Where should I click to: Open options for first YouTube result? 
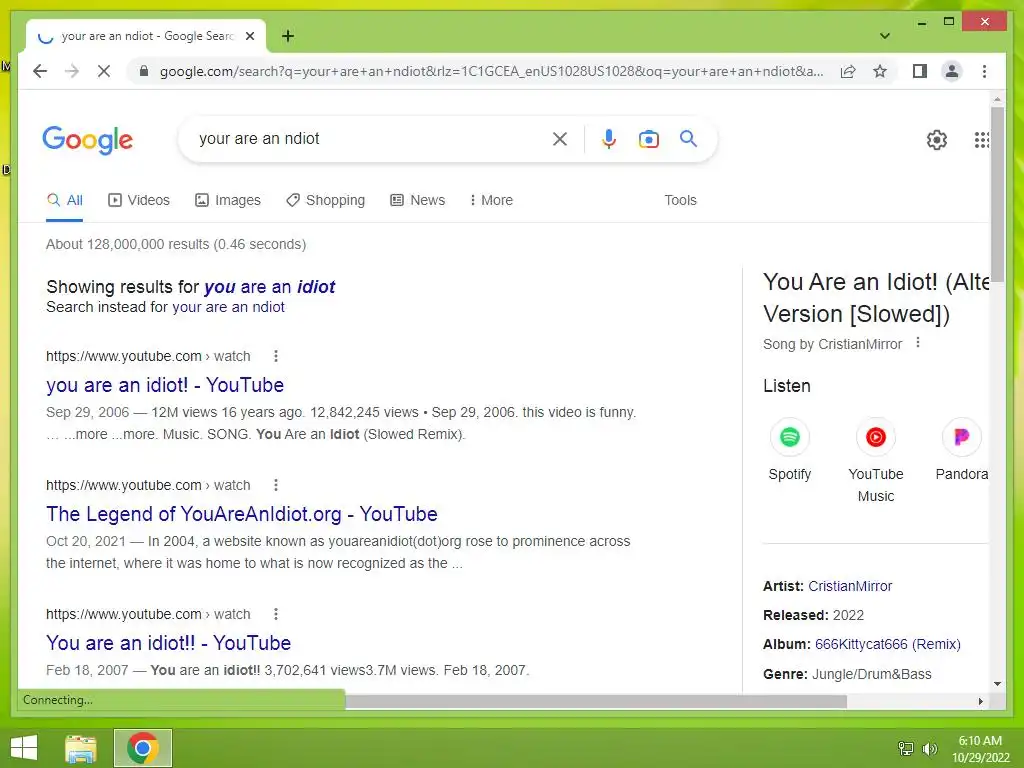[276, 356]
